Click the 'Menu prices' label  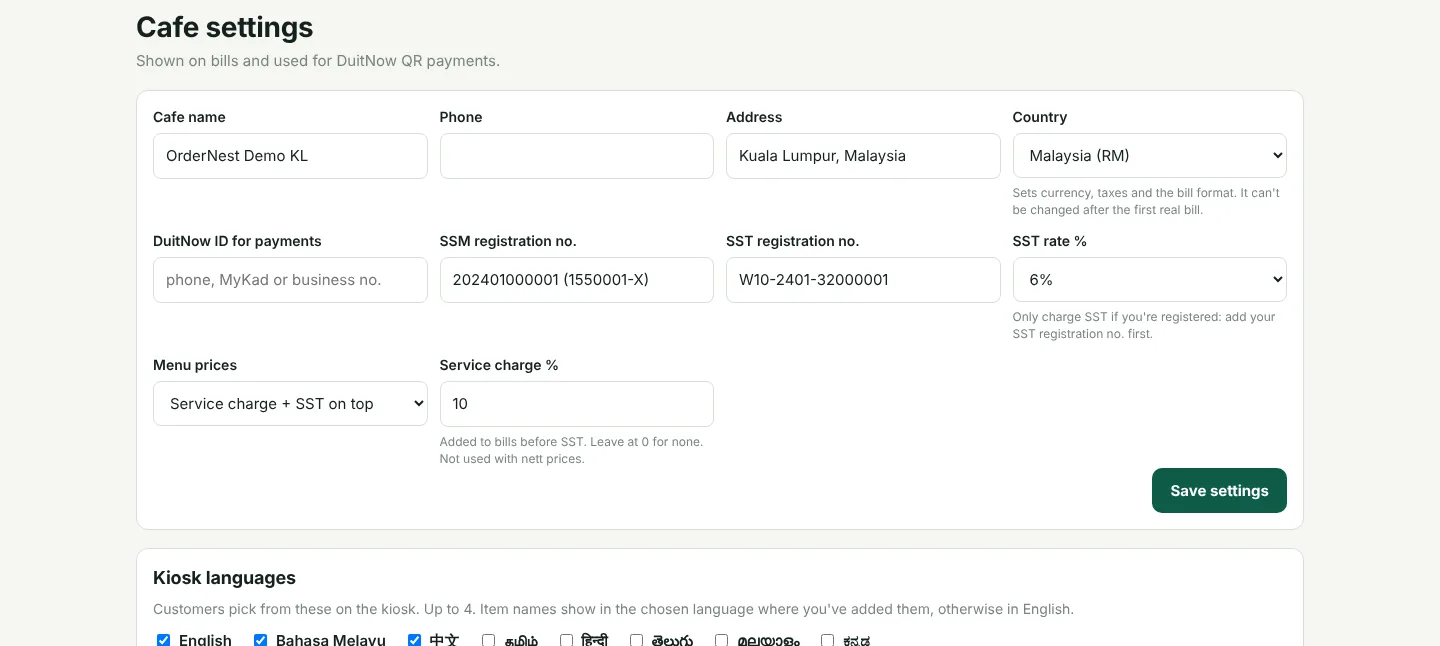(x=195, y=365)
